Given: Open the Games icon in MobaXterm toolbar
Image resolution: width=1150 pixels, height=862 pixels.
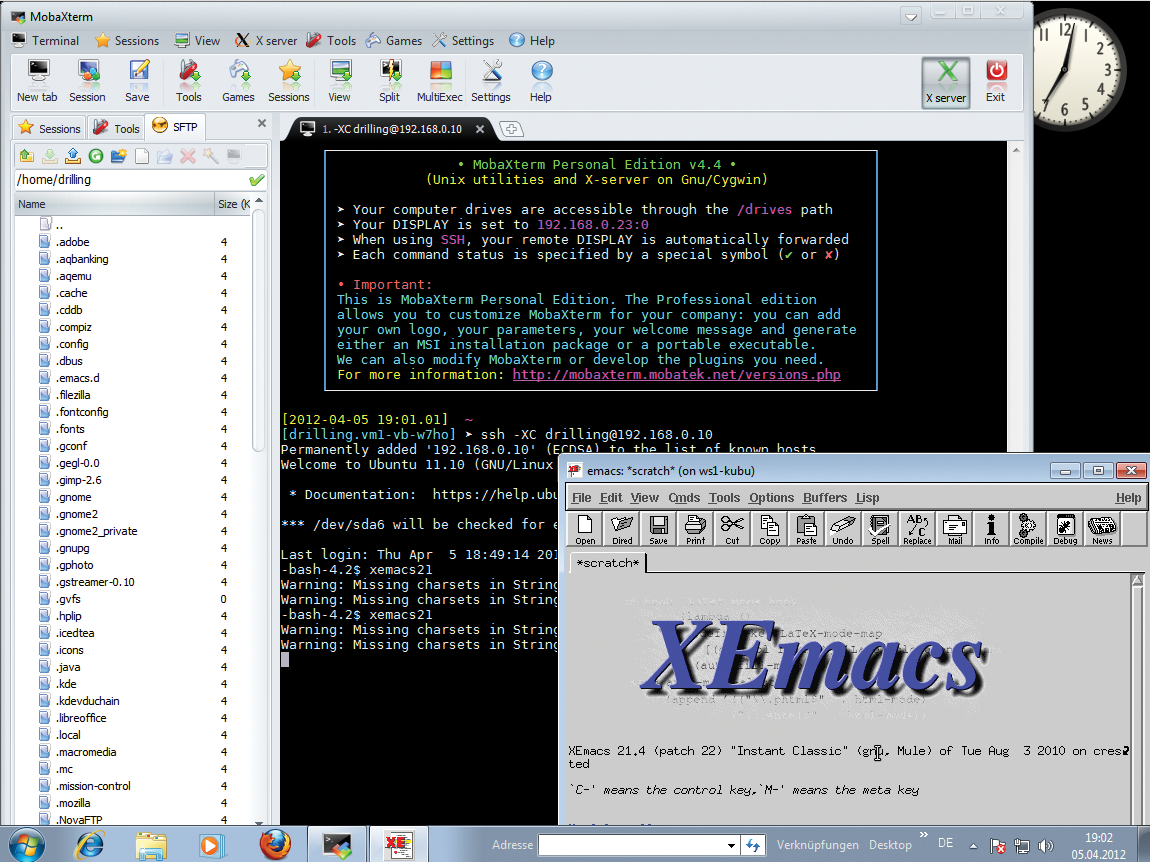Looking at the screenshot, I should [238, 80].
